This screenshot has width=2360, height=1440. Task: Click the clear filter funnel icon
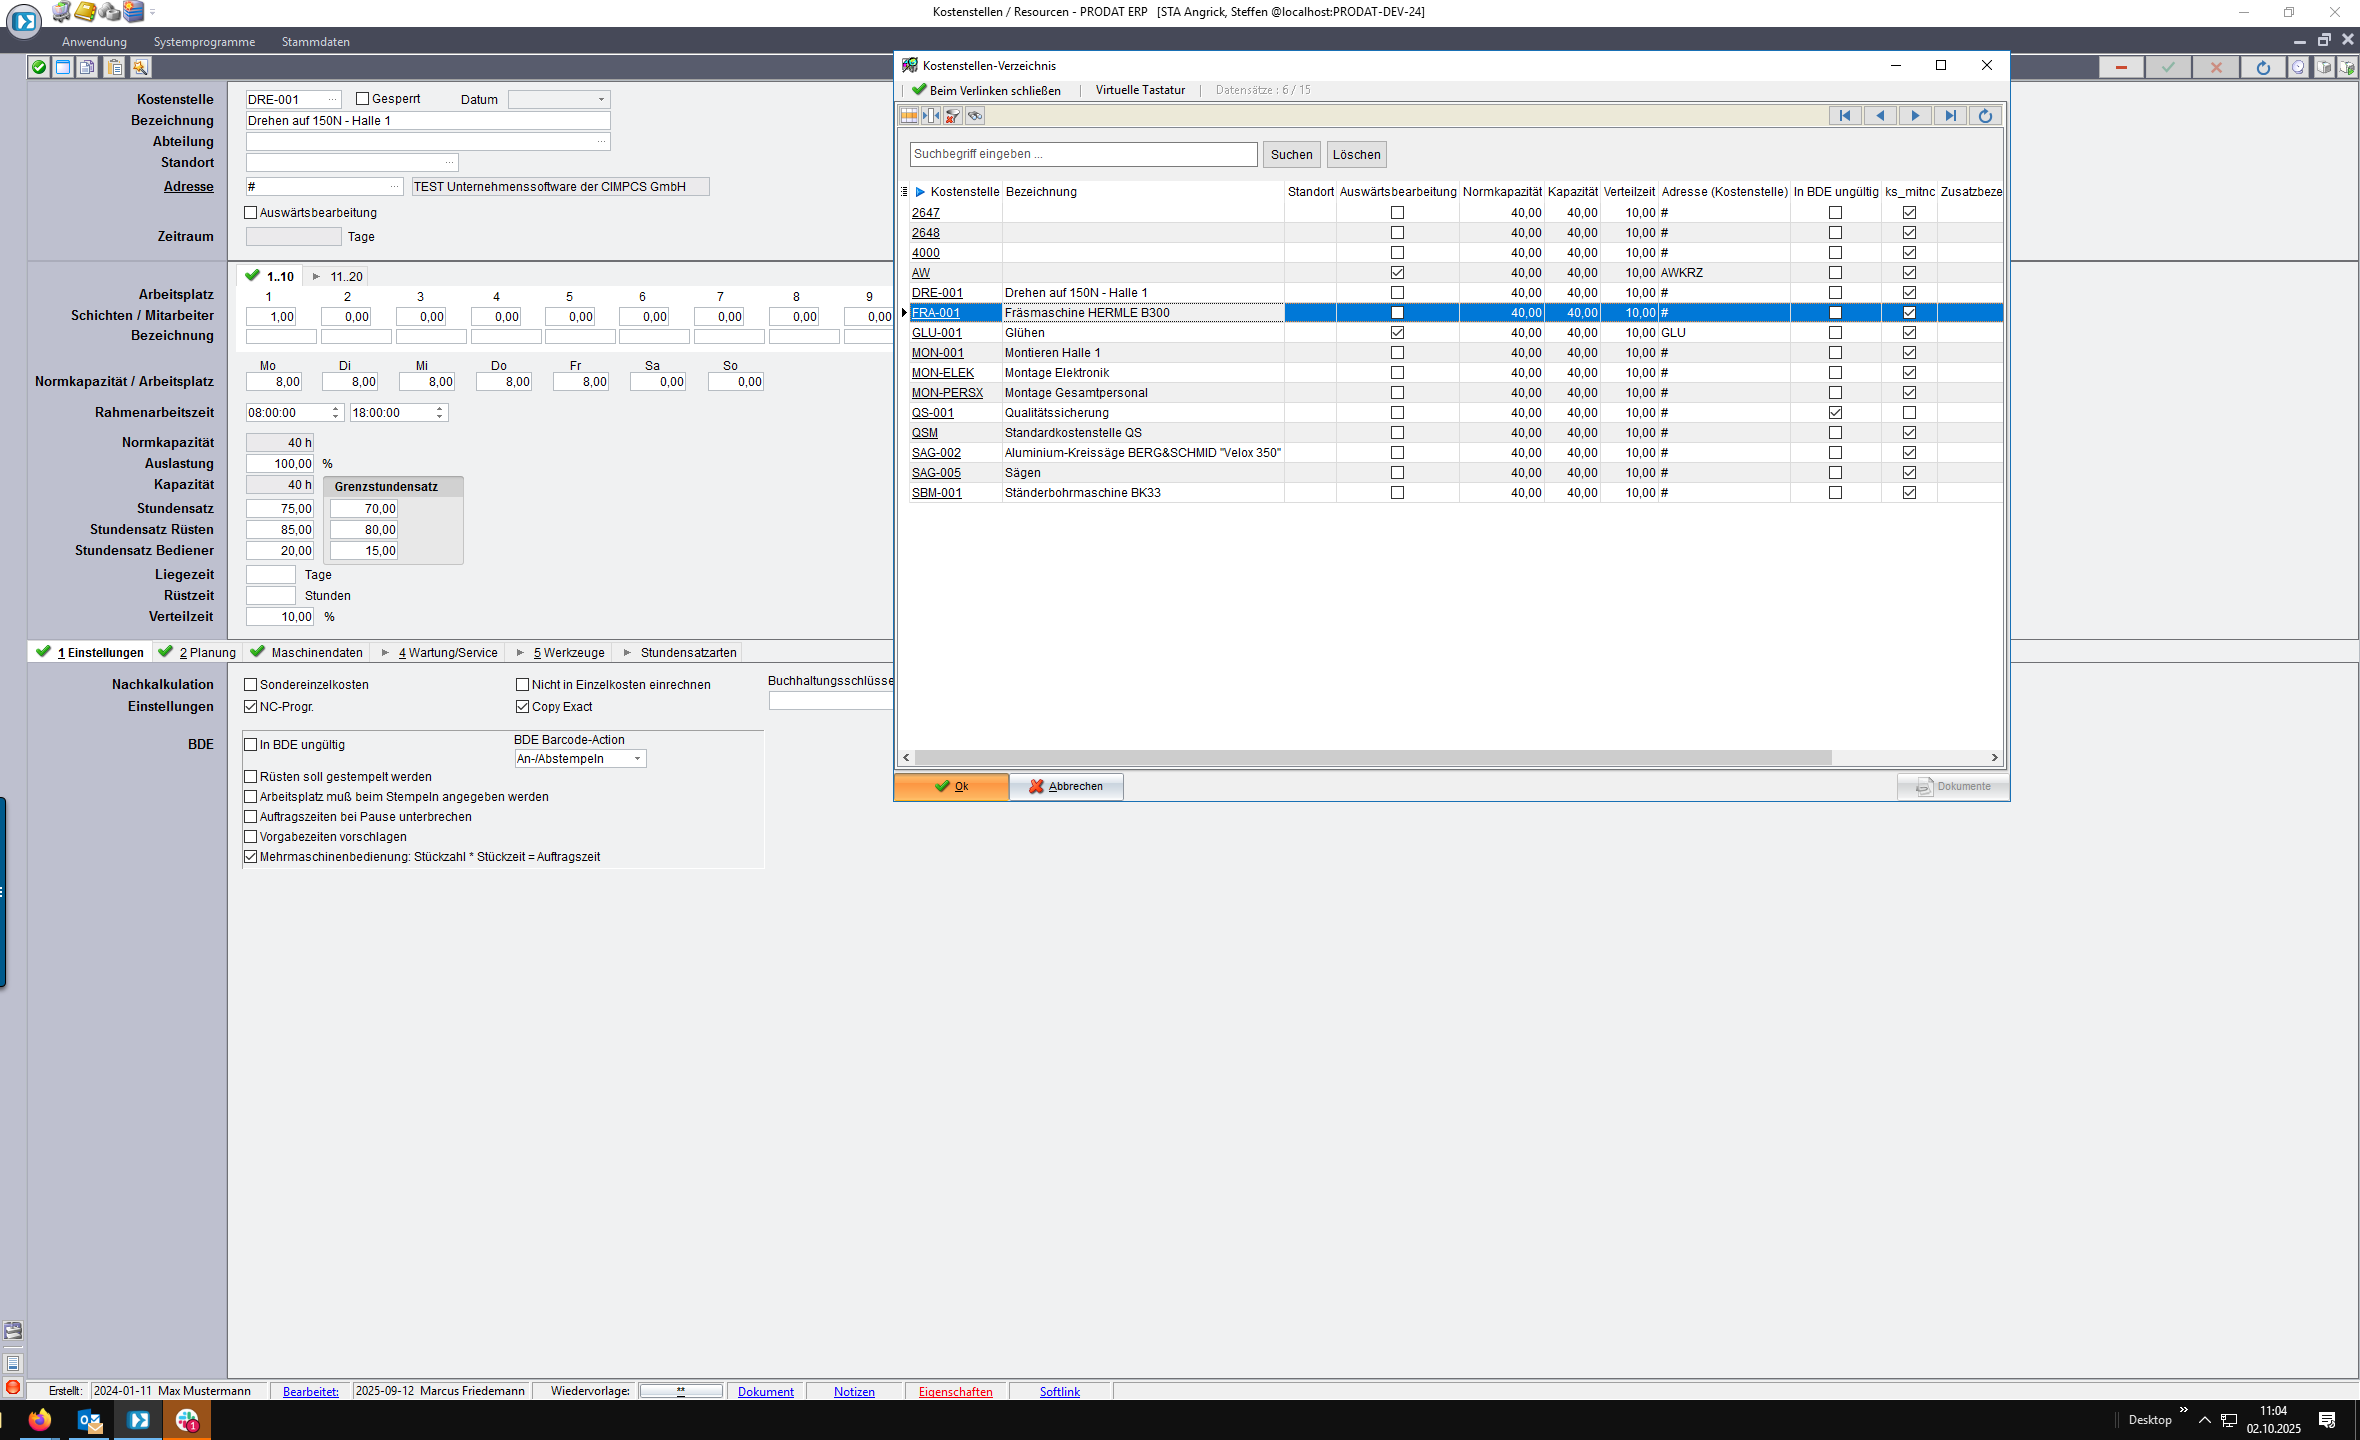click(x=953, y=116)
